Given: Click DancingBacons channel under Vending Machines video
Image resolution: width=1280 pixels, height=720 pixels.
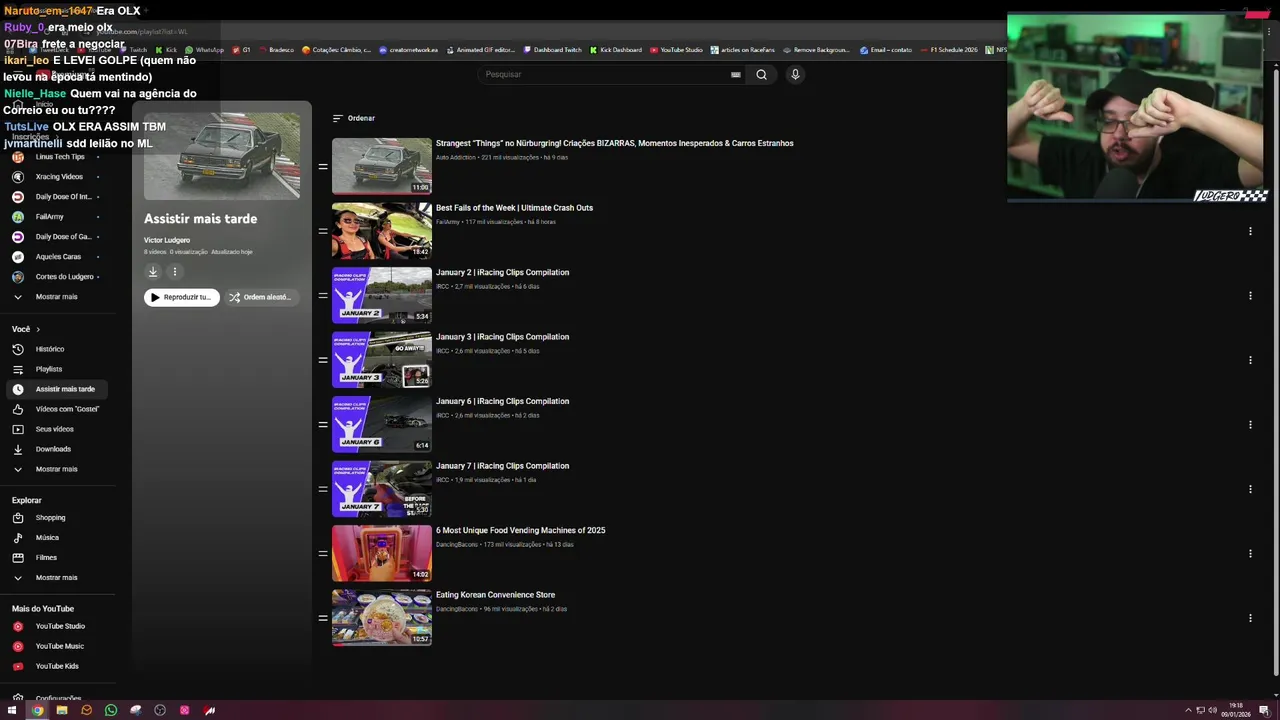Looking at the screenshot, I should (x=457, y=545).
